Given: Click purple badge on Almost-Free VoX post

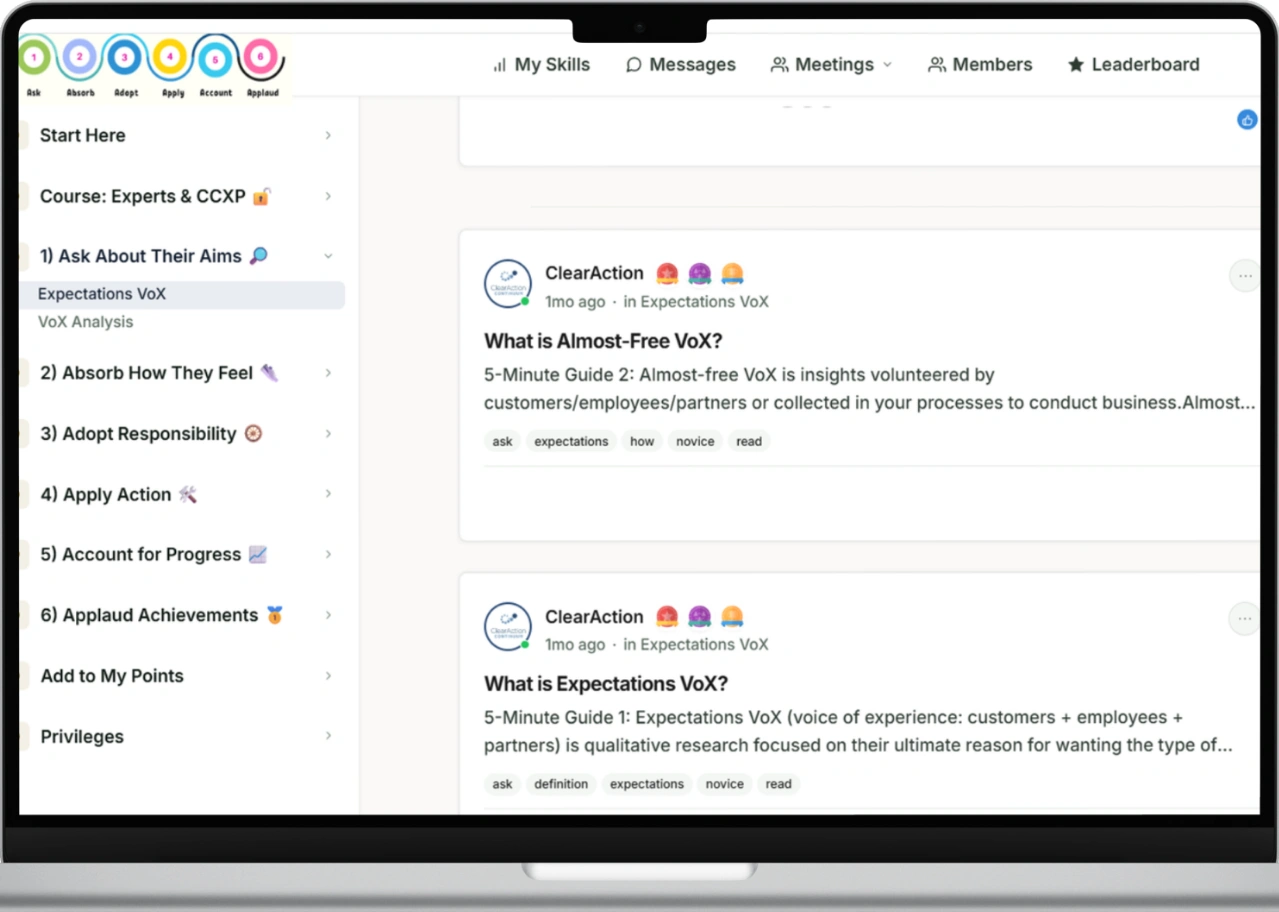Looking at the screenshot, I should tap(700, 274).
